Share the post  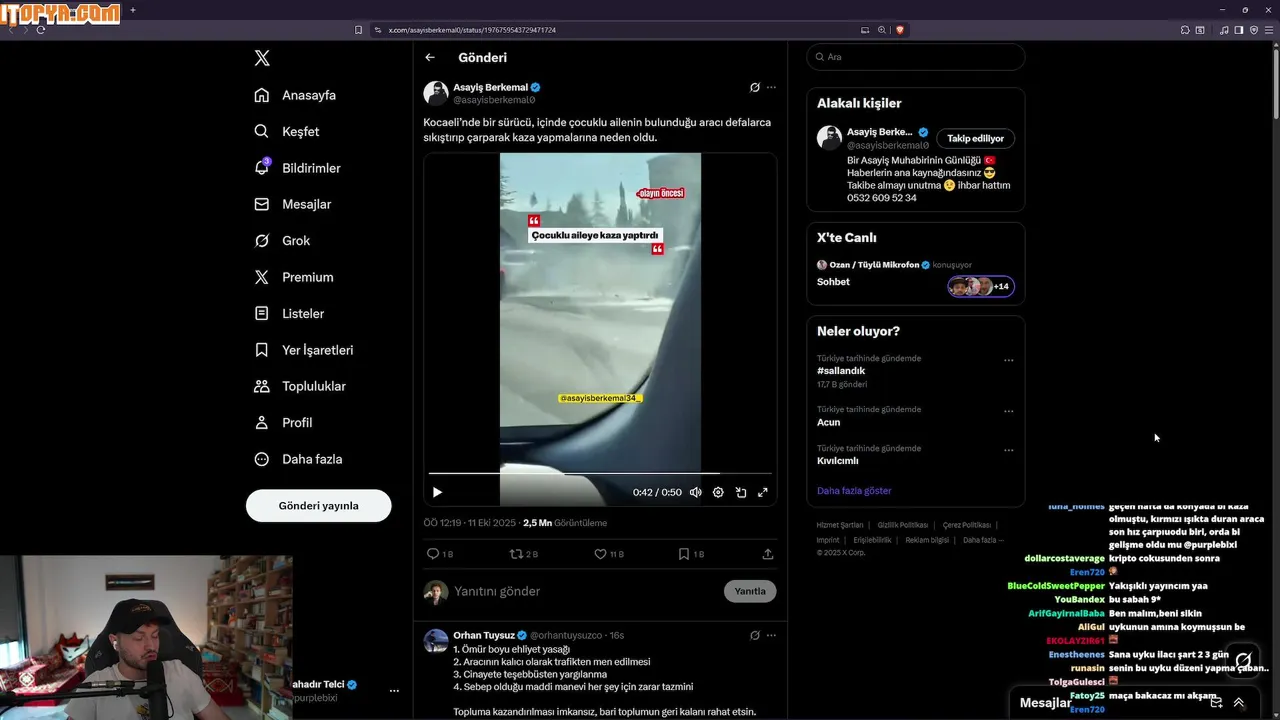point(768,554)
